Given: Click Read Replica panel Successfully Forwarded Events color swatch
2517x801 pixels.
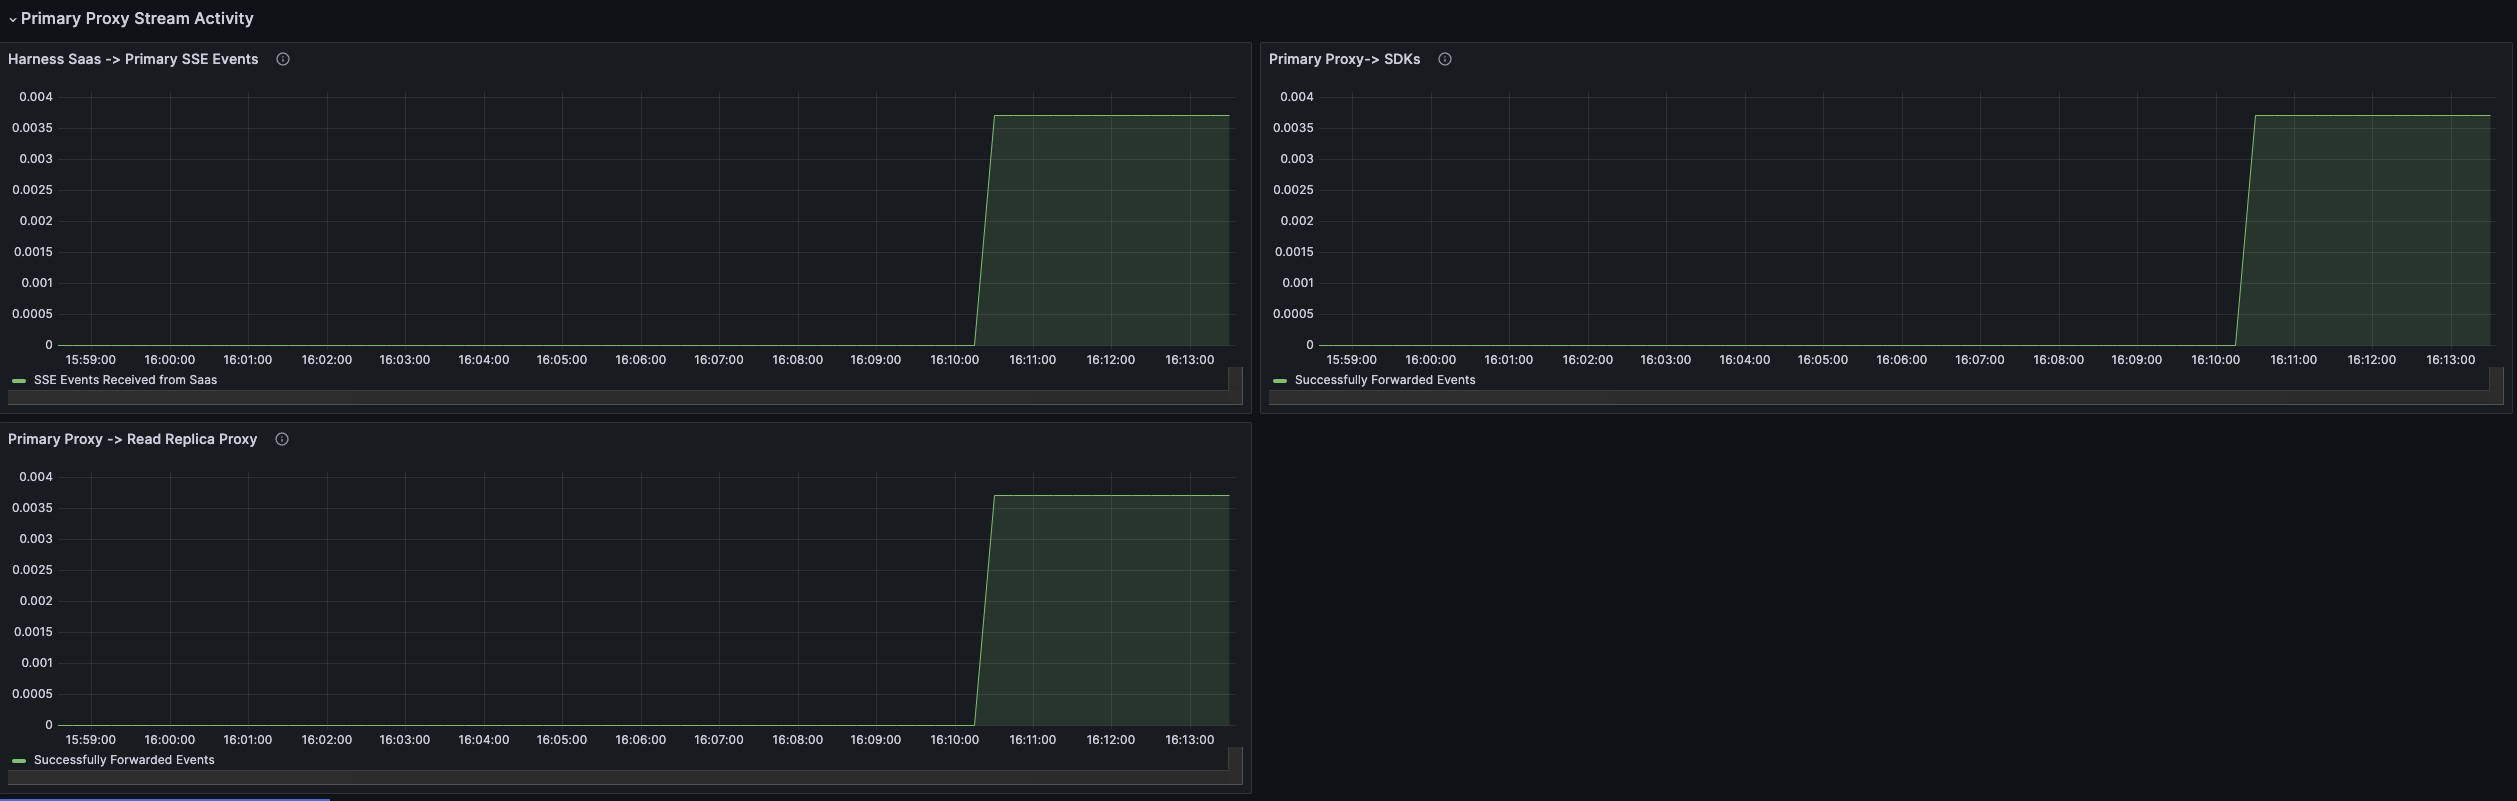Looking at the screenshot, I should (x=19, y=761).
